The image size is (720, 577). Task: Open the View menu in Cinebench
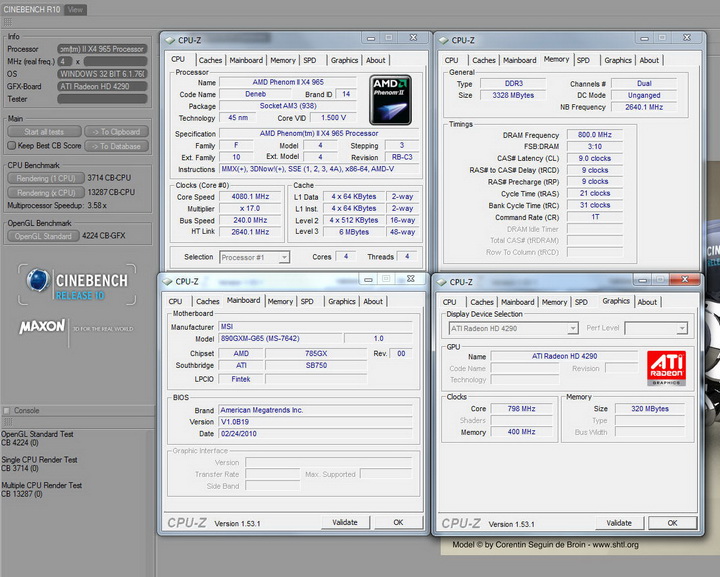point(75,9)
